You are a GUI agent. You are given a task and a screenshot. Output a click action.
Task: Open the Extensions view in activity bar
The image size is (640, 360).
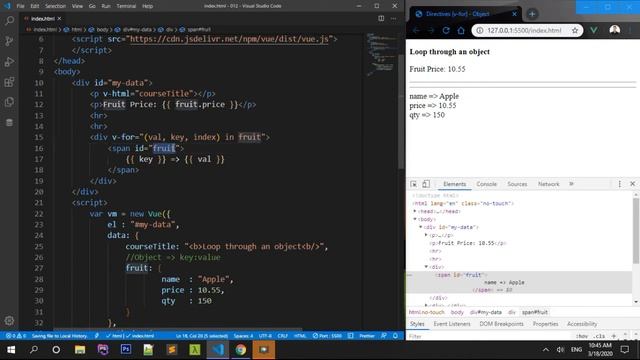[x=9, y=82]
